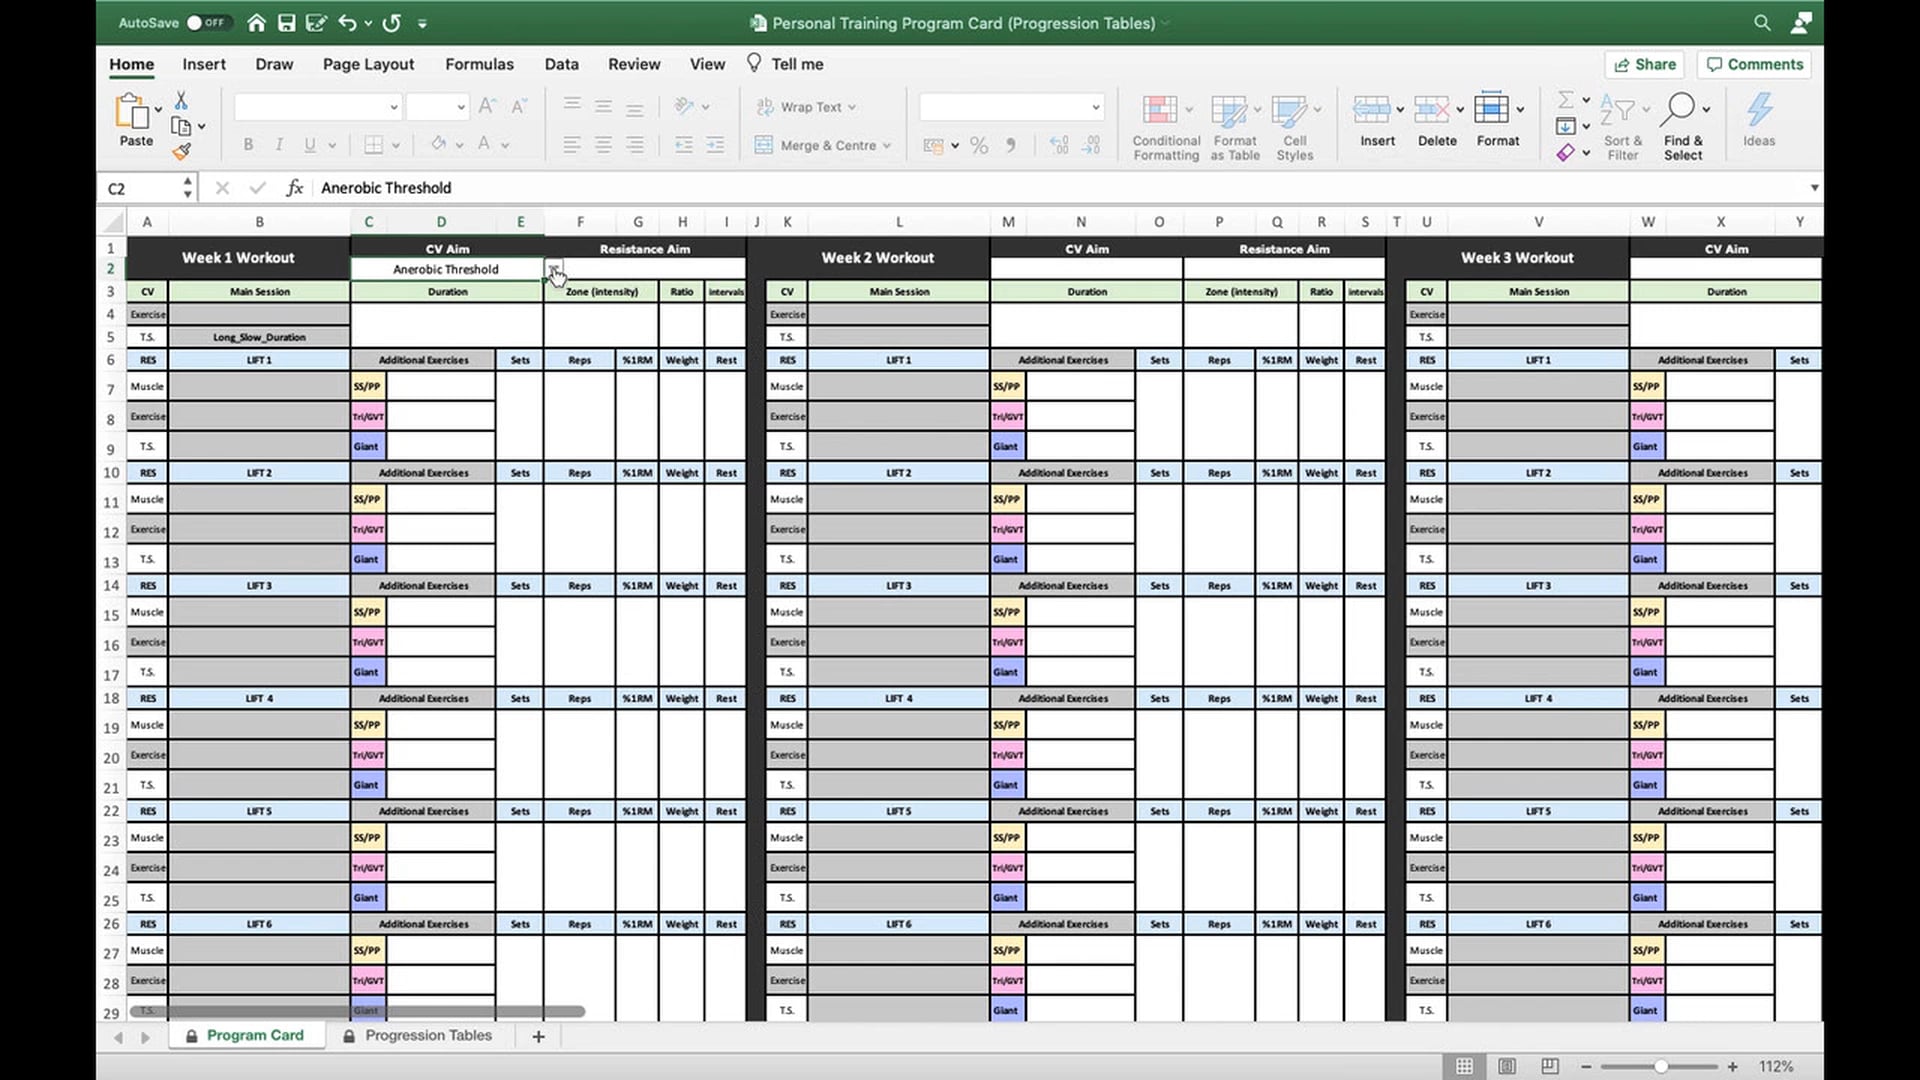Click the Paste clipboard icon
The height and width of the screenshot is (1080, 1920).
(x=131, y=111)
